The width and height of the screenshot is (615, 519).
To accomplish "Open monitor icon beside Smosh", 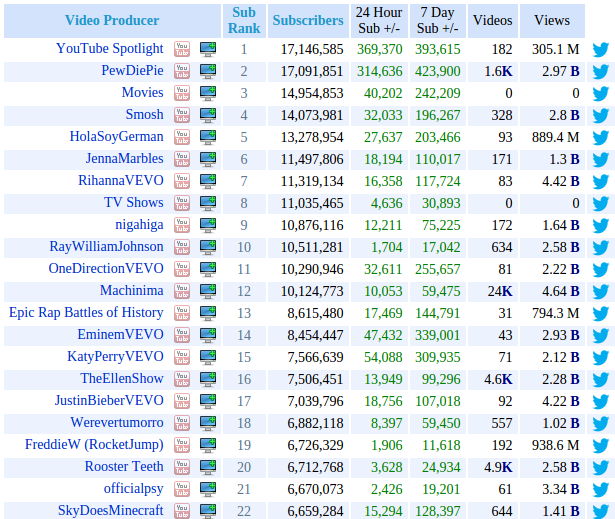I will coord(208,115).
